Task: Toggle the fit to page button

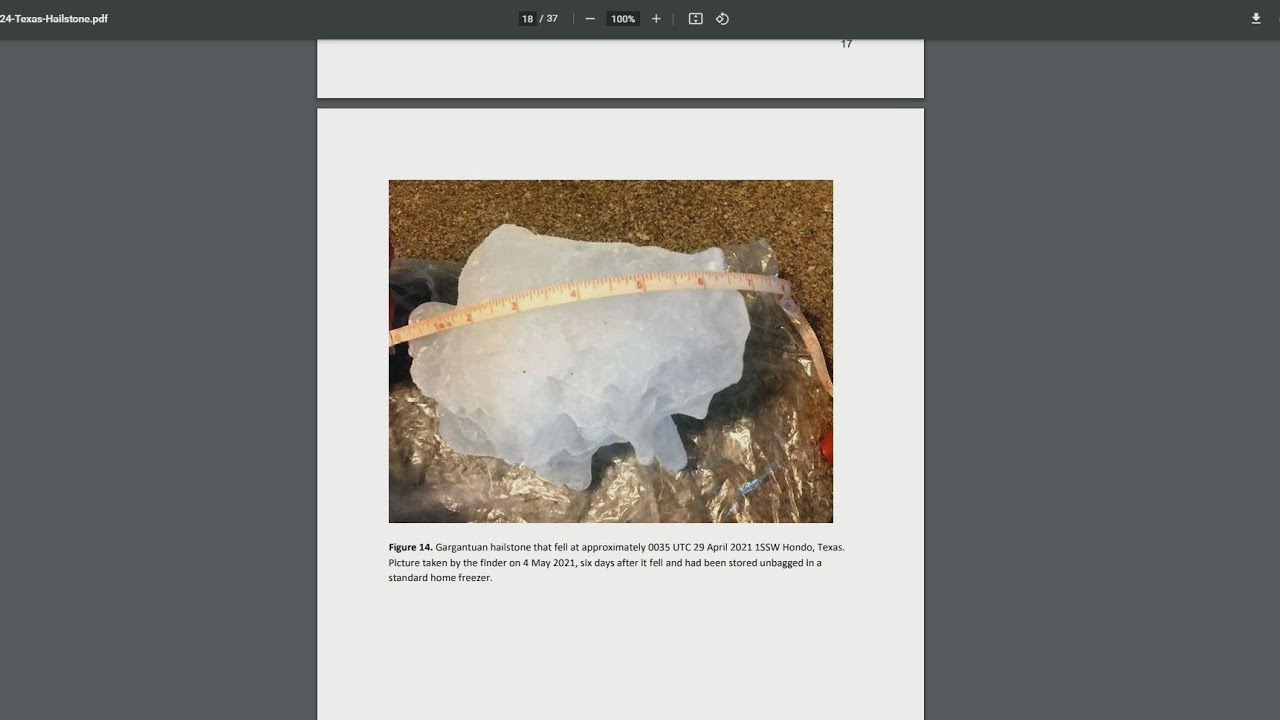Action: 696,19
